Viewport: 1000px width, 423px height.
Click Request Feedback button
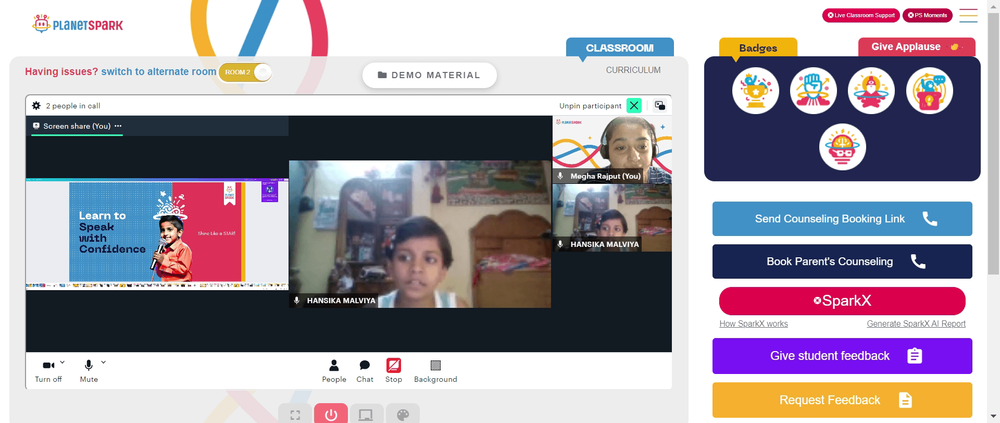coord(842,400)
